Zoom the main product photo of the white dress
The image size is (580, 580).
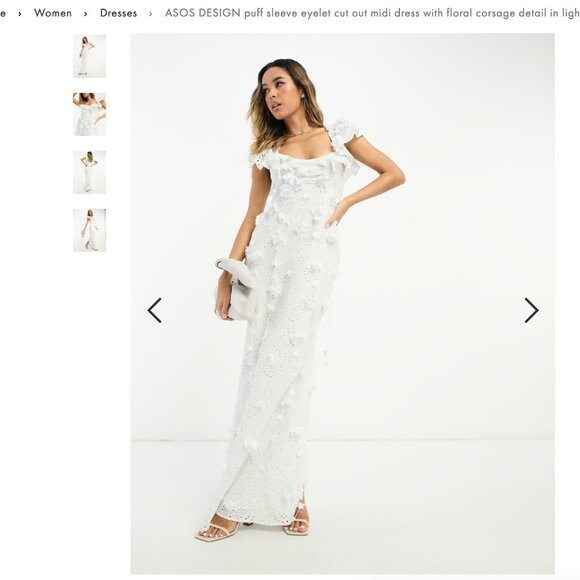tap(343, 303)
